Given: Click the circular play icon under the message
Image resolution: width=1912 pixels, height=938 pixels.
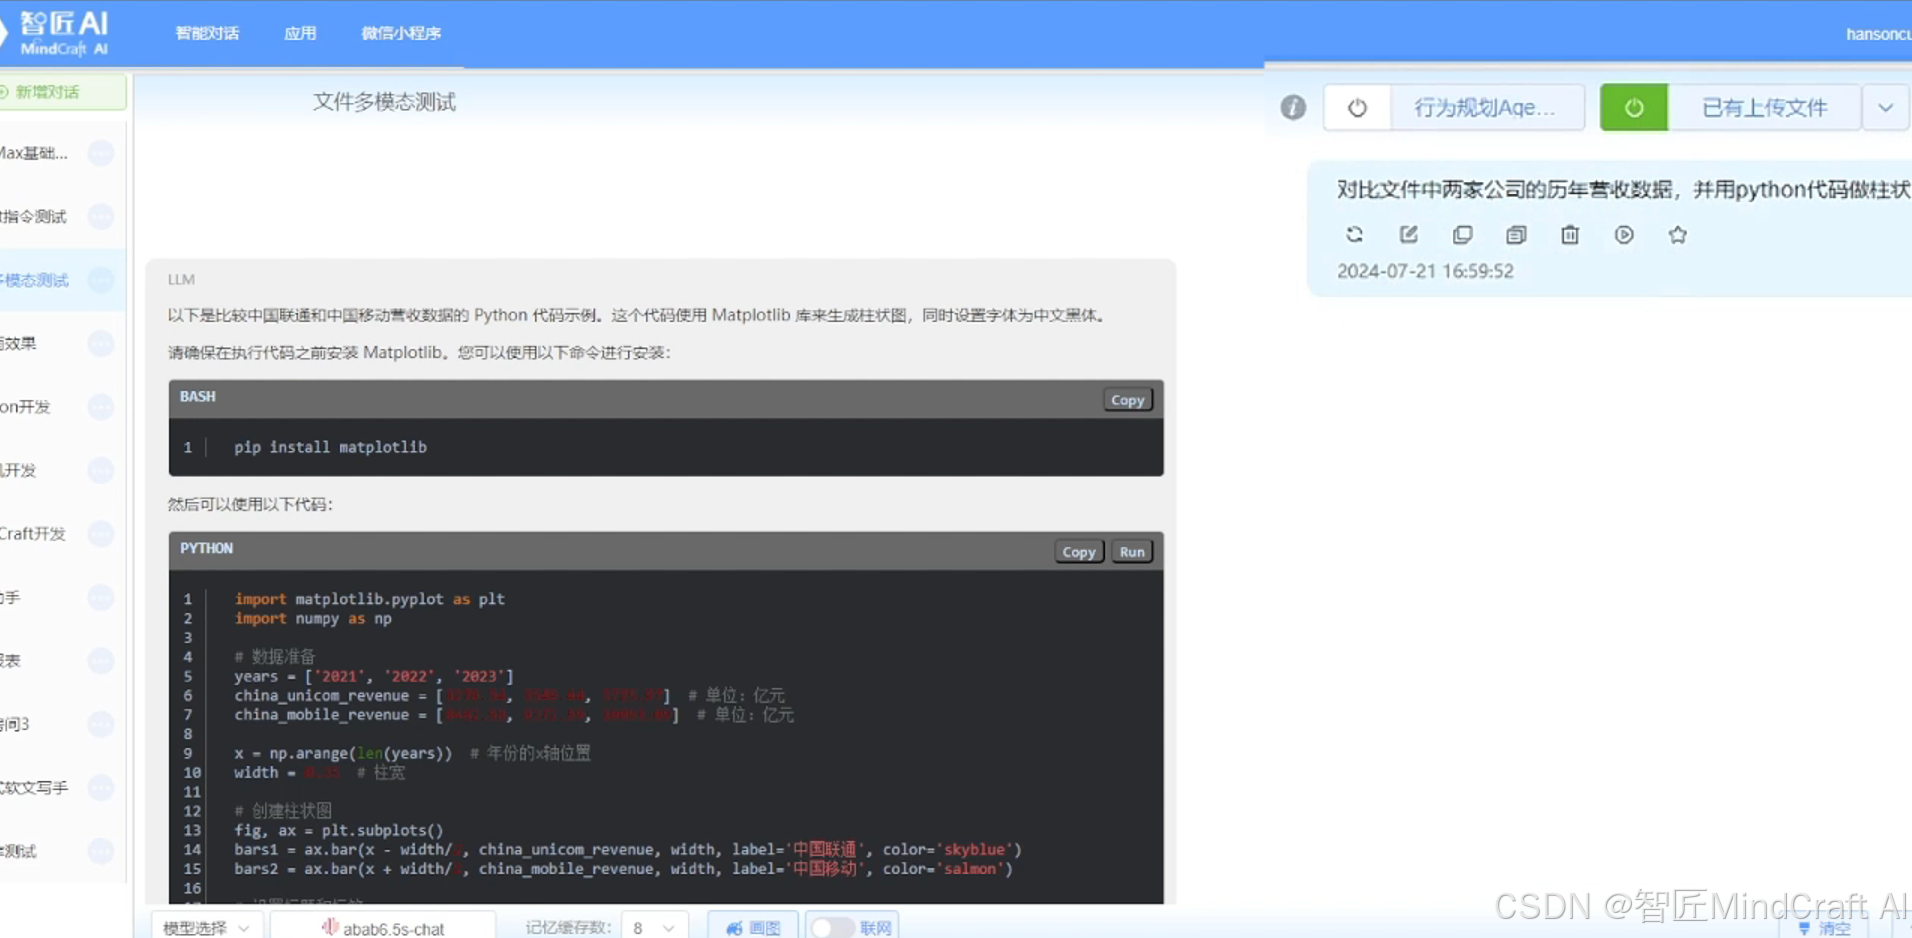Looking at the screenshot, I should [x=1624, y=234].
